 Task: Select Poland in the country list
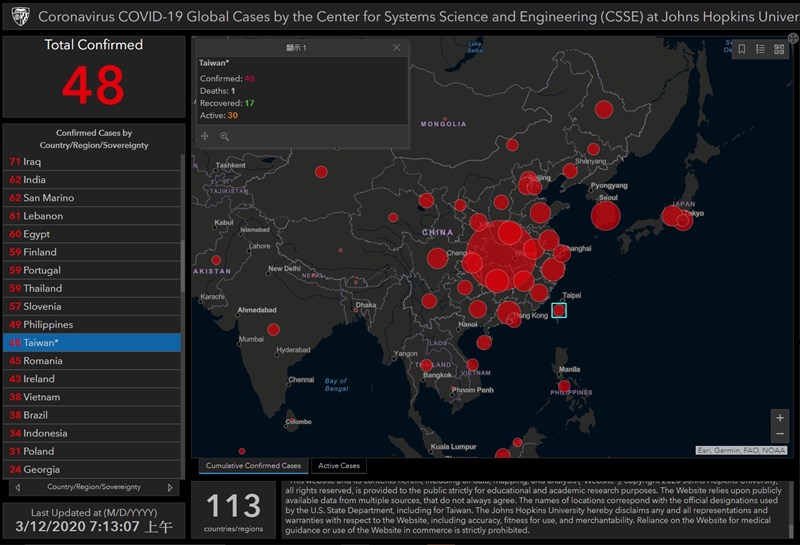(92, 451)
